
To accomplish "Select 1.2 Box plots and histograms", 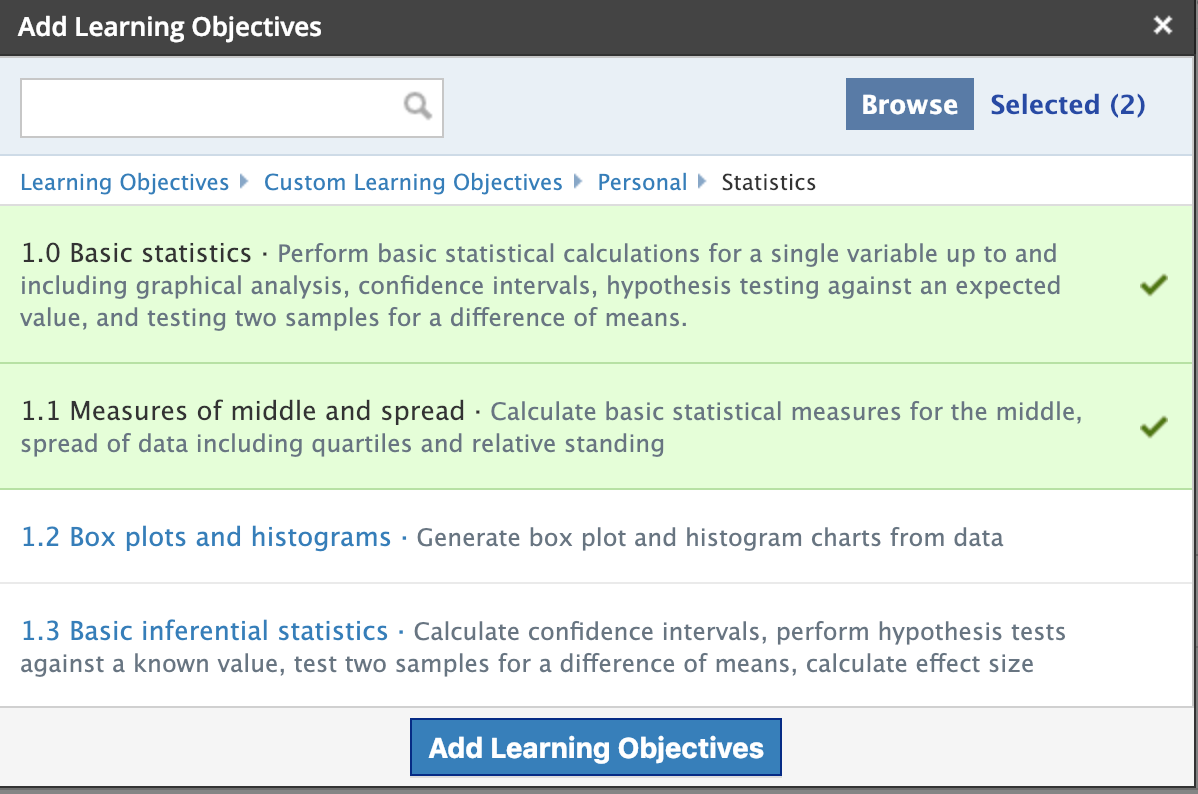I will pyautogui.click(x=206, y=537).
